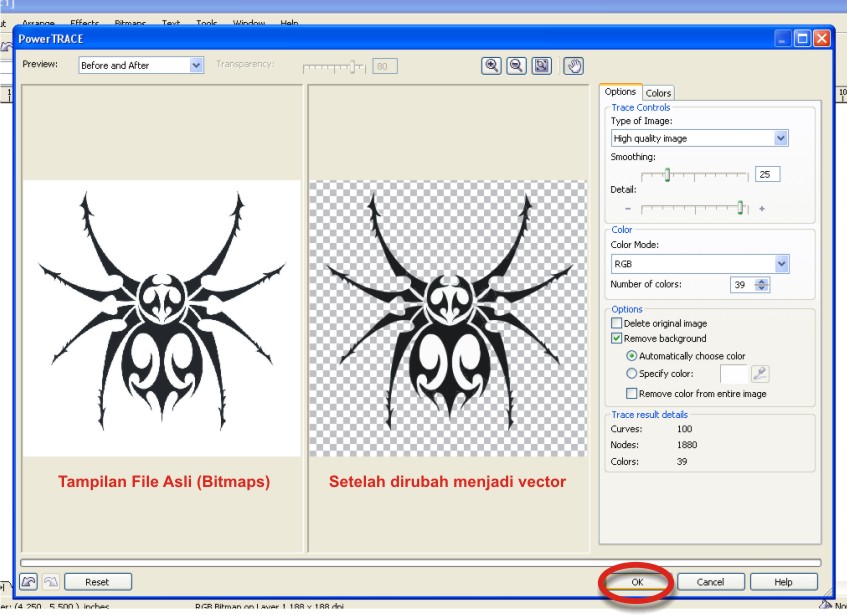Click the Nodes value 1880
This screenshot has width=847, height=615.
pos(687,445)
